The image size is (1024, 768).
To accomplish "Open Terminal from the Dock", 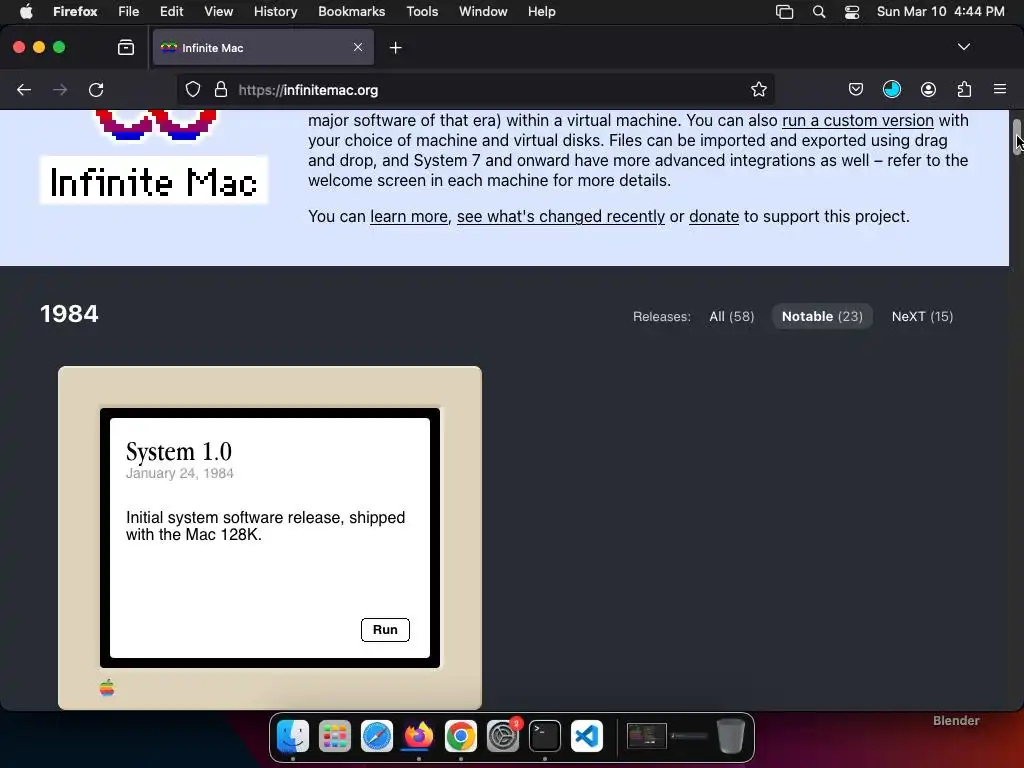I will pyautogui.click(x=545, y=736).
